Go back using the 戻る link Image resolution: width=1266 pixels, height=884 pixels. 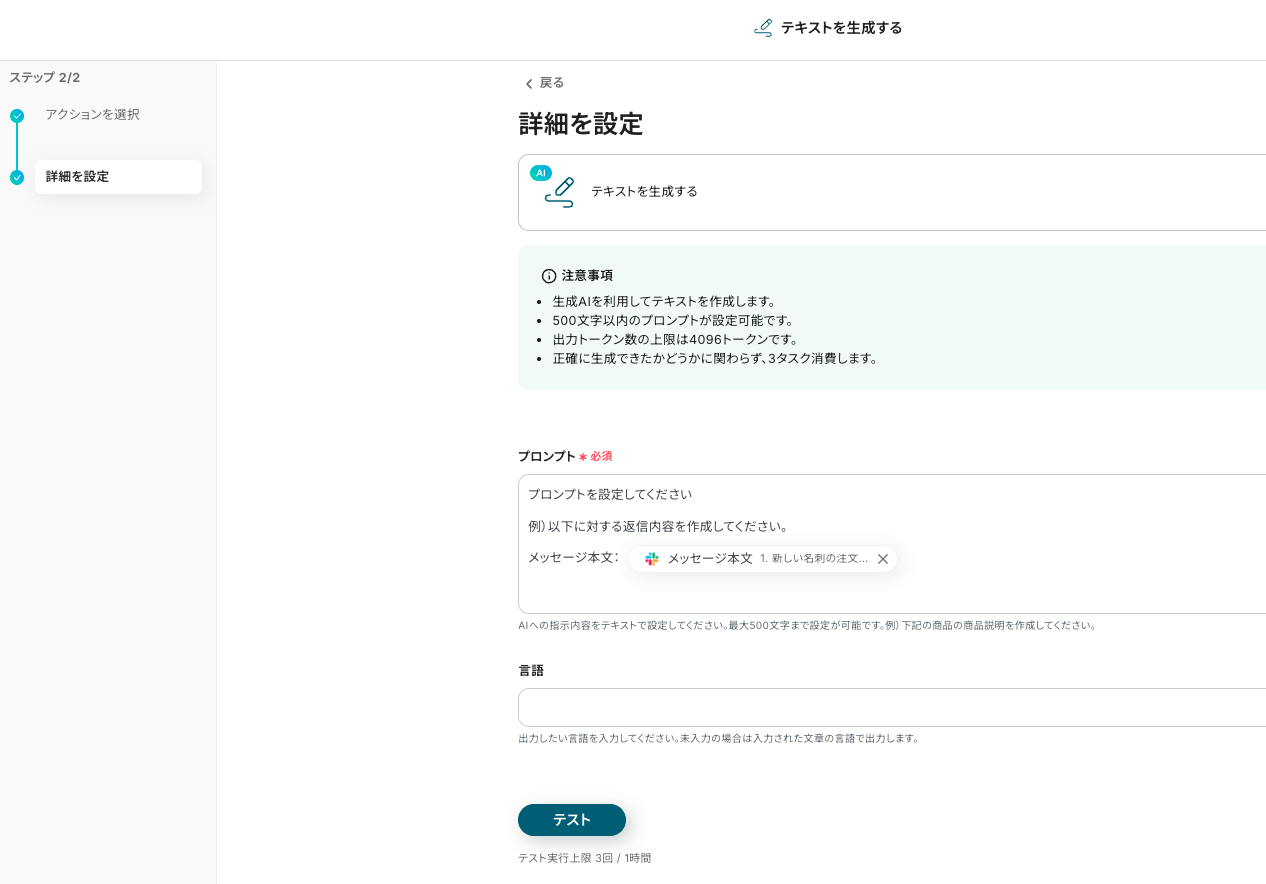coord(552,83)
